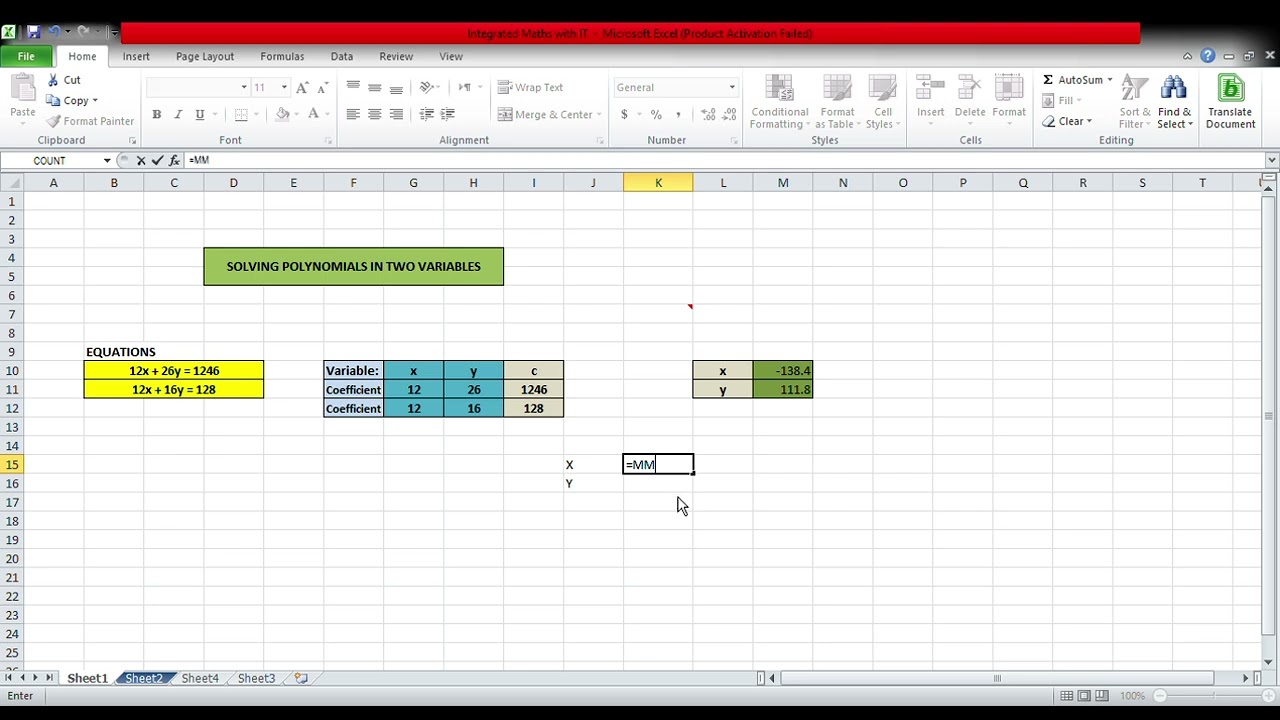Click the formula bar Cancel X
Viewport: 1280px width, 720px height.
tap(141, 160)
